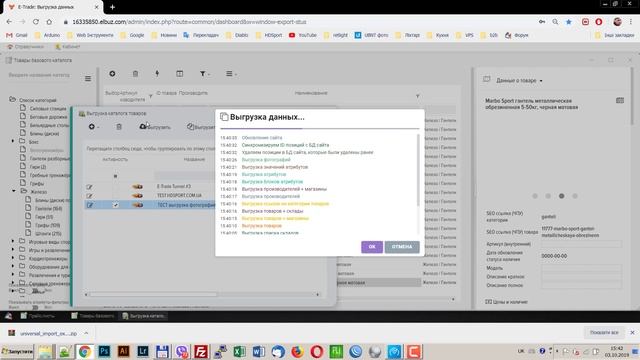
Task: Click the table icon next to product title
Action: tap(620, 100)
